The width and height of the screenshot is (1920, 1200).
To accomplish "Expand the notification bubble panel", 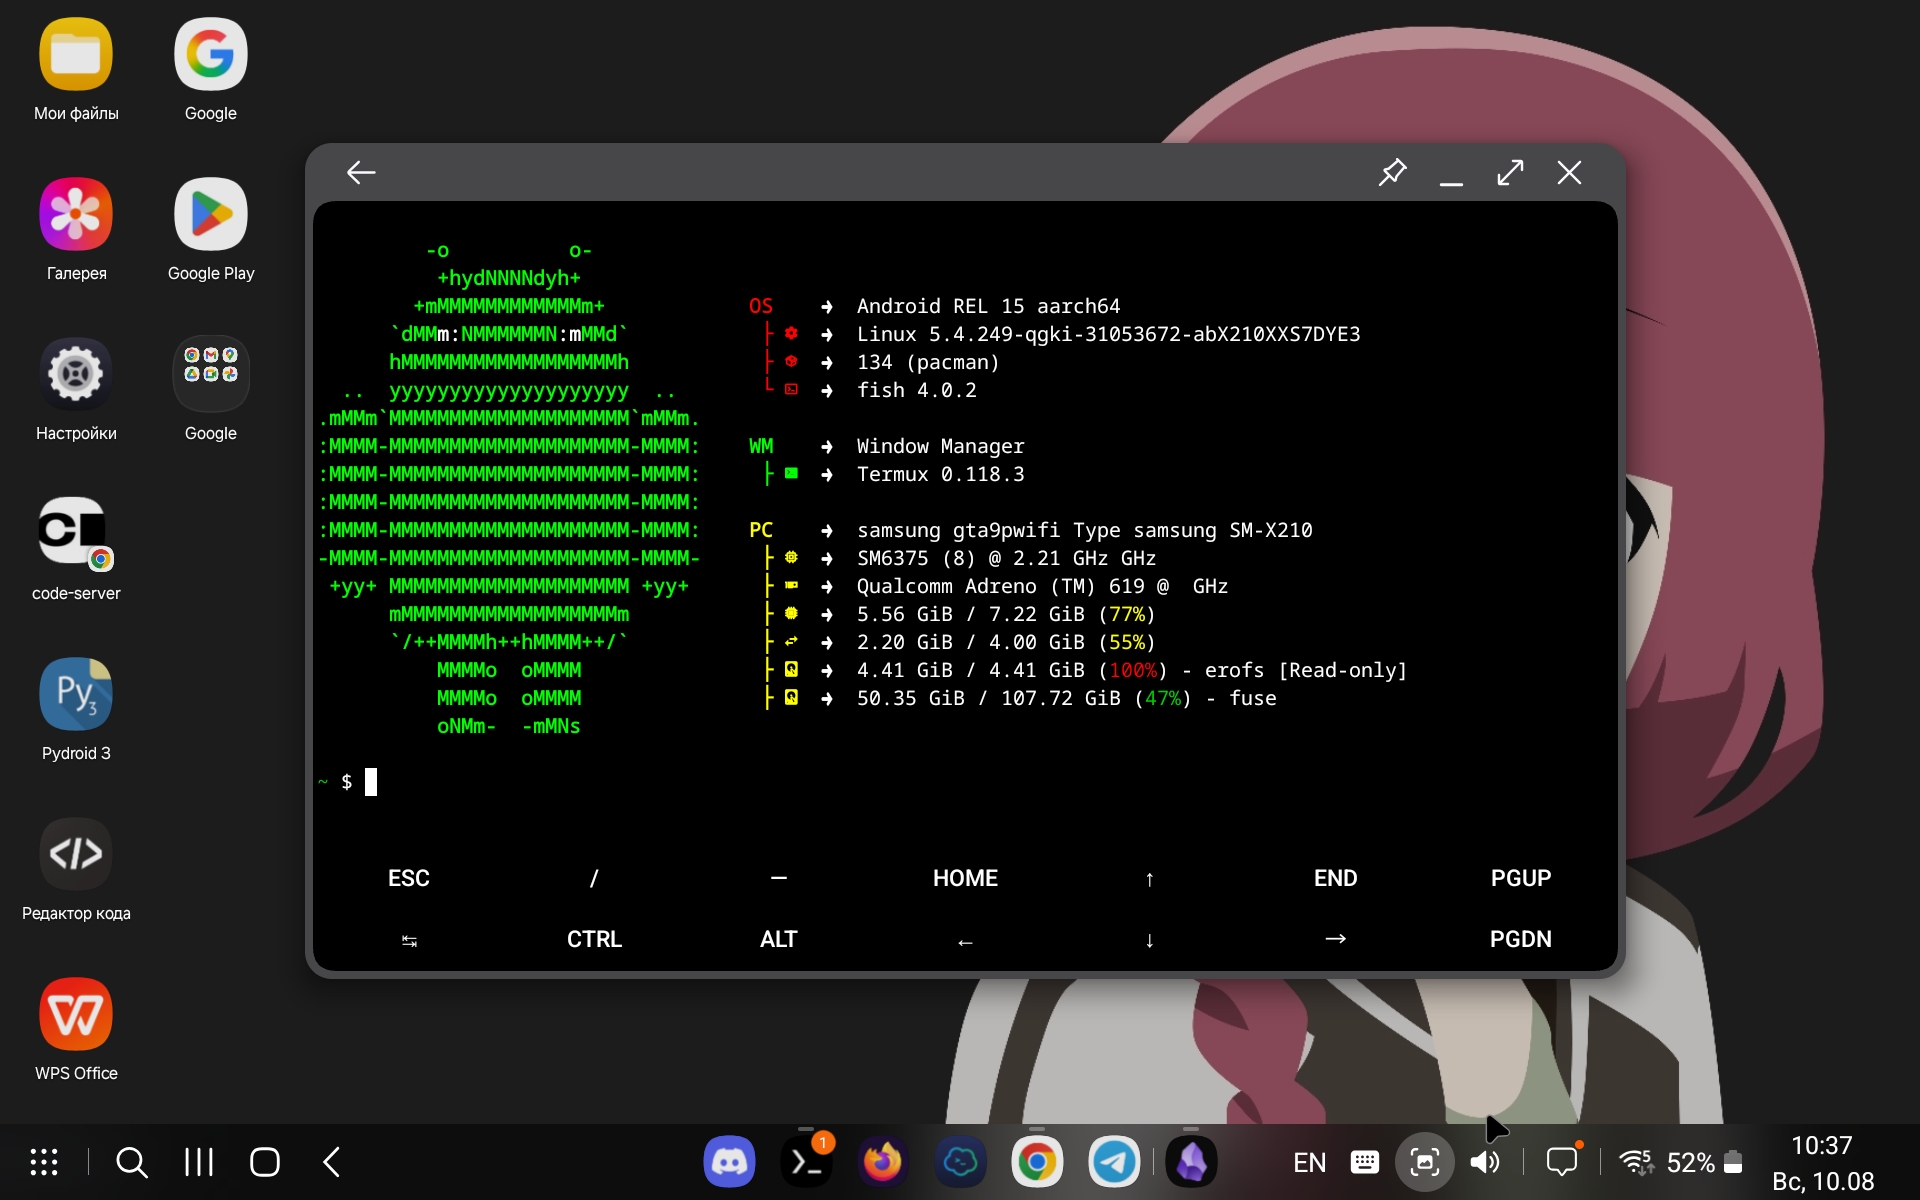I will (x=1562, y=1161).
